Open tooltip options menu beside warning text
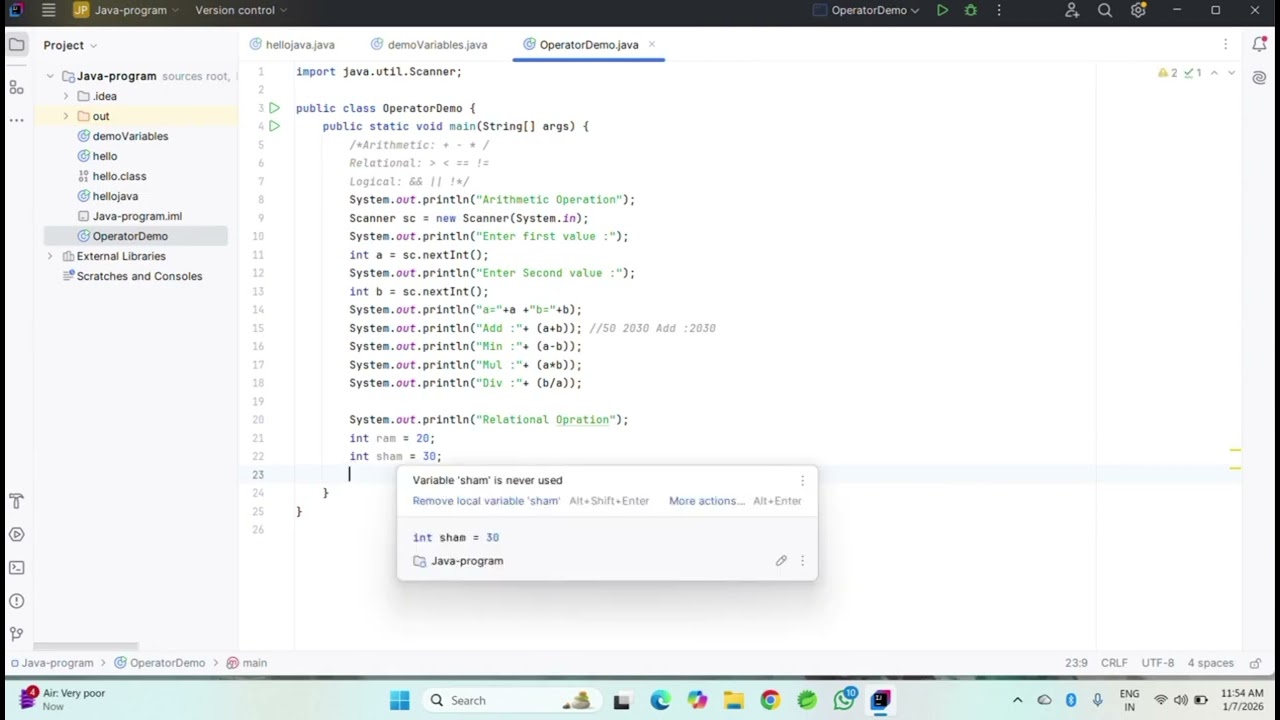 802,480
